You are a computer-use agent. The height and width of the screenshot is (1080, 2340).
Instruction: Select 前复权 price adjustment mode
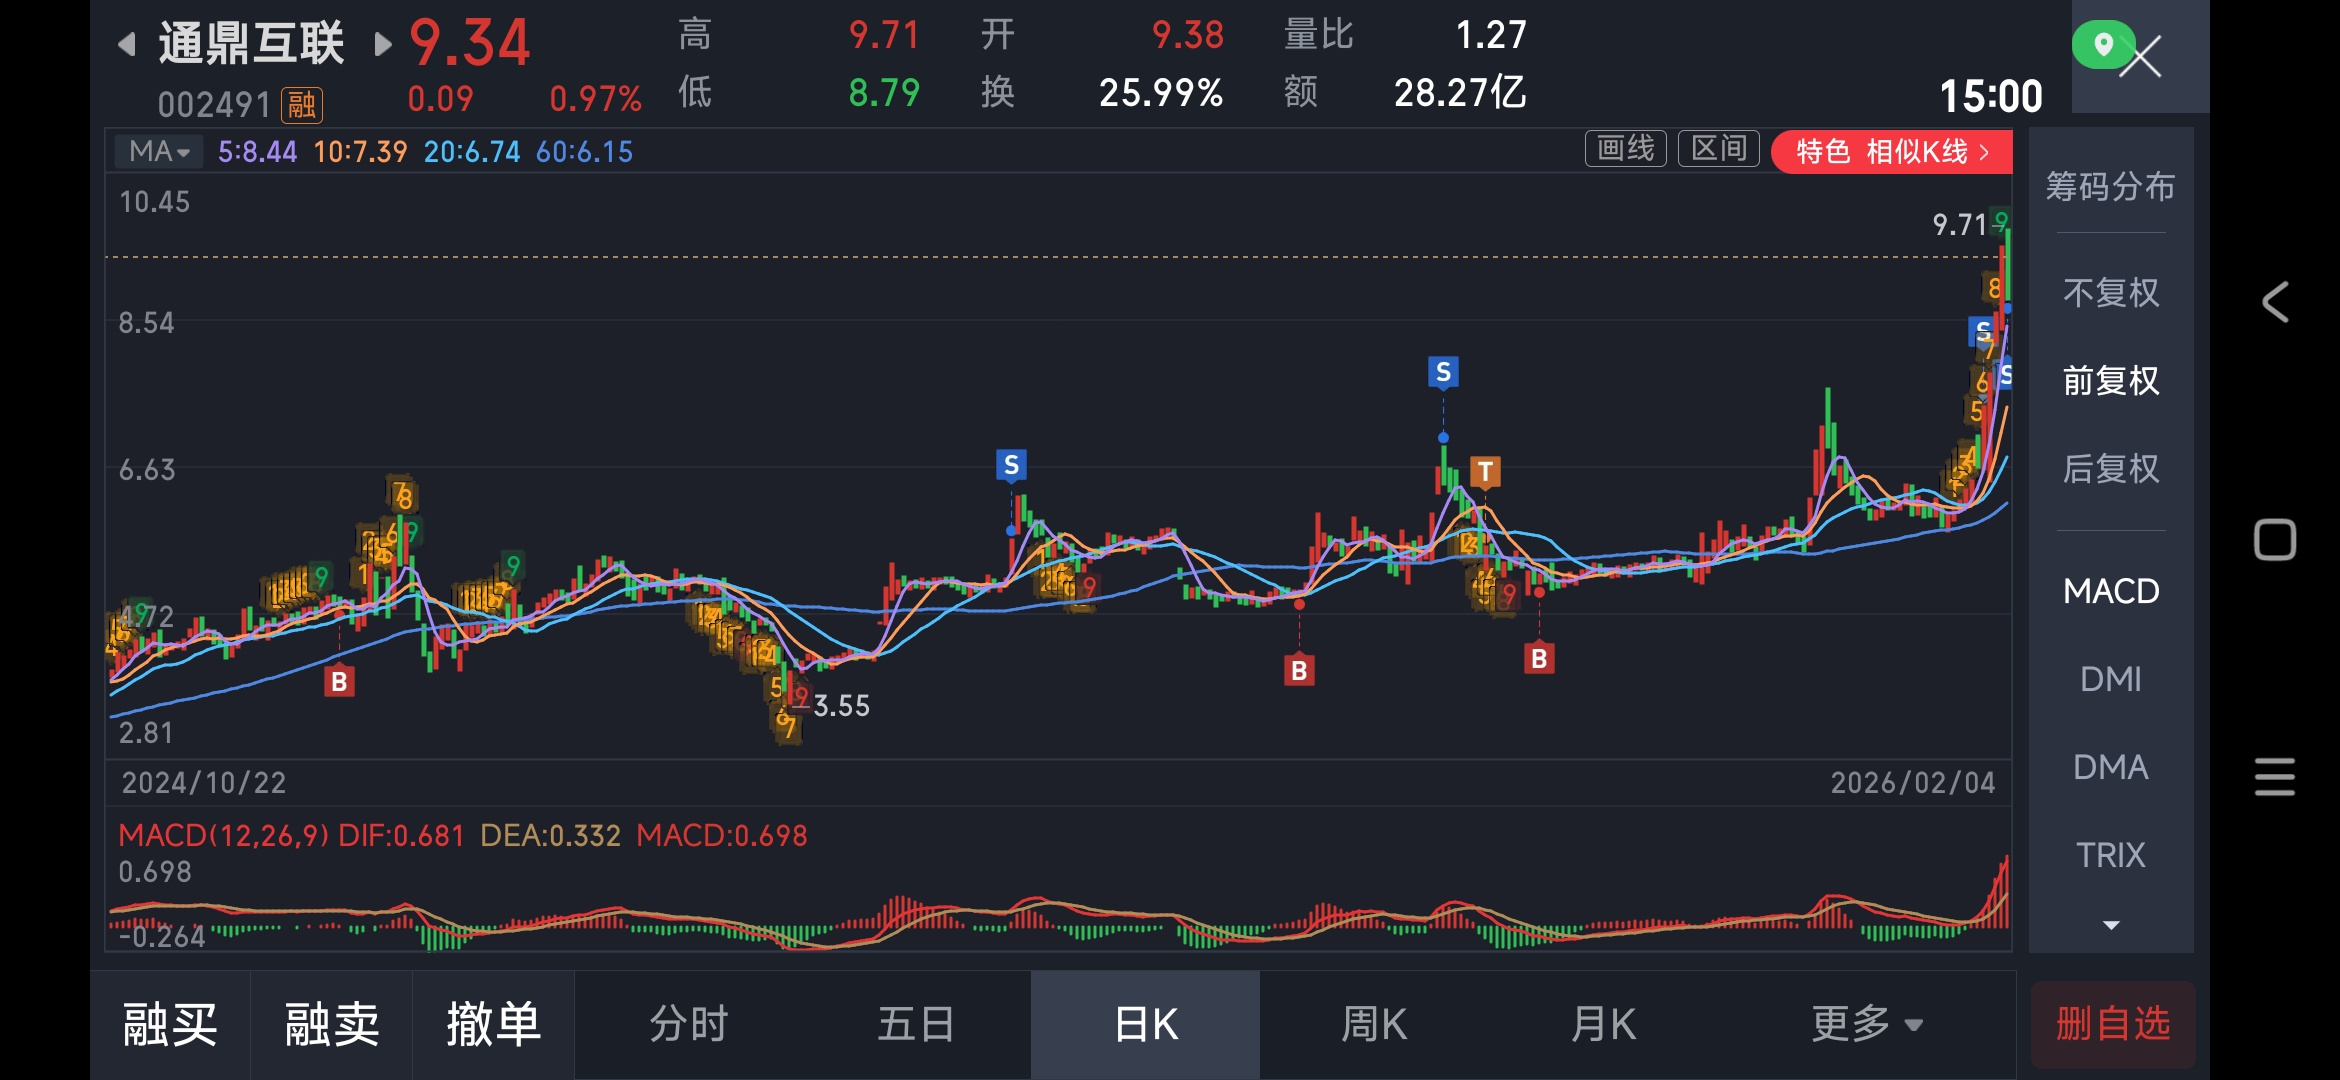pyautogui.click(x=2110, y=381)
